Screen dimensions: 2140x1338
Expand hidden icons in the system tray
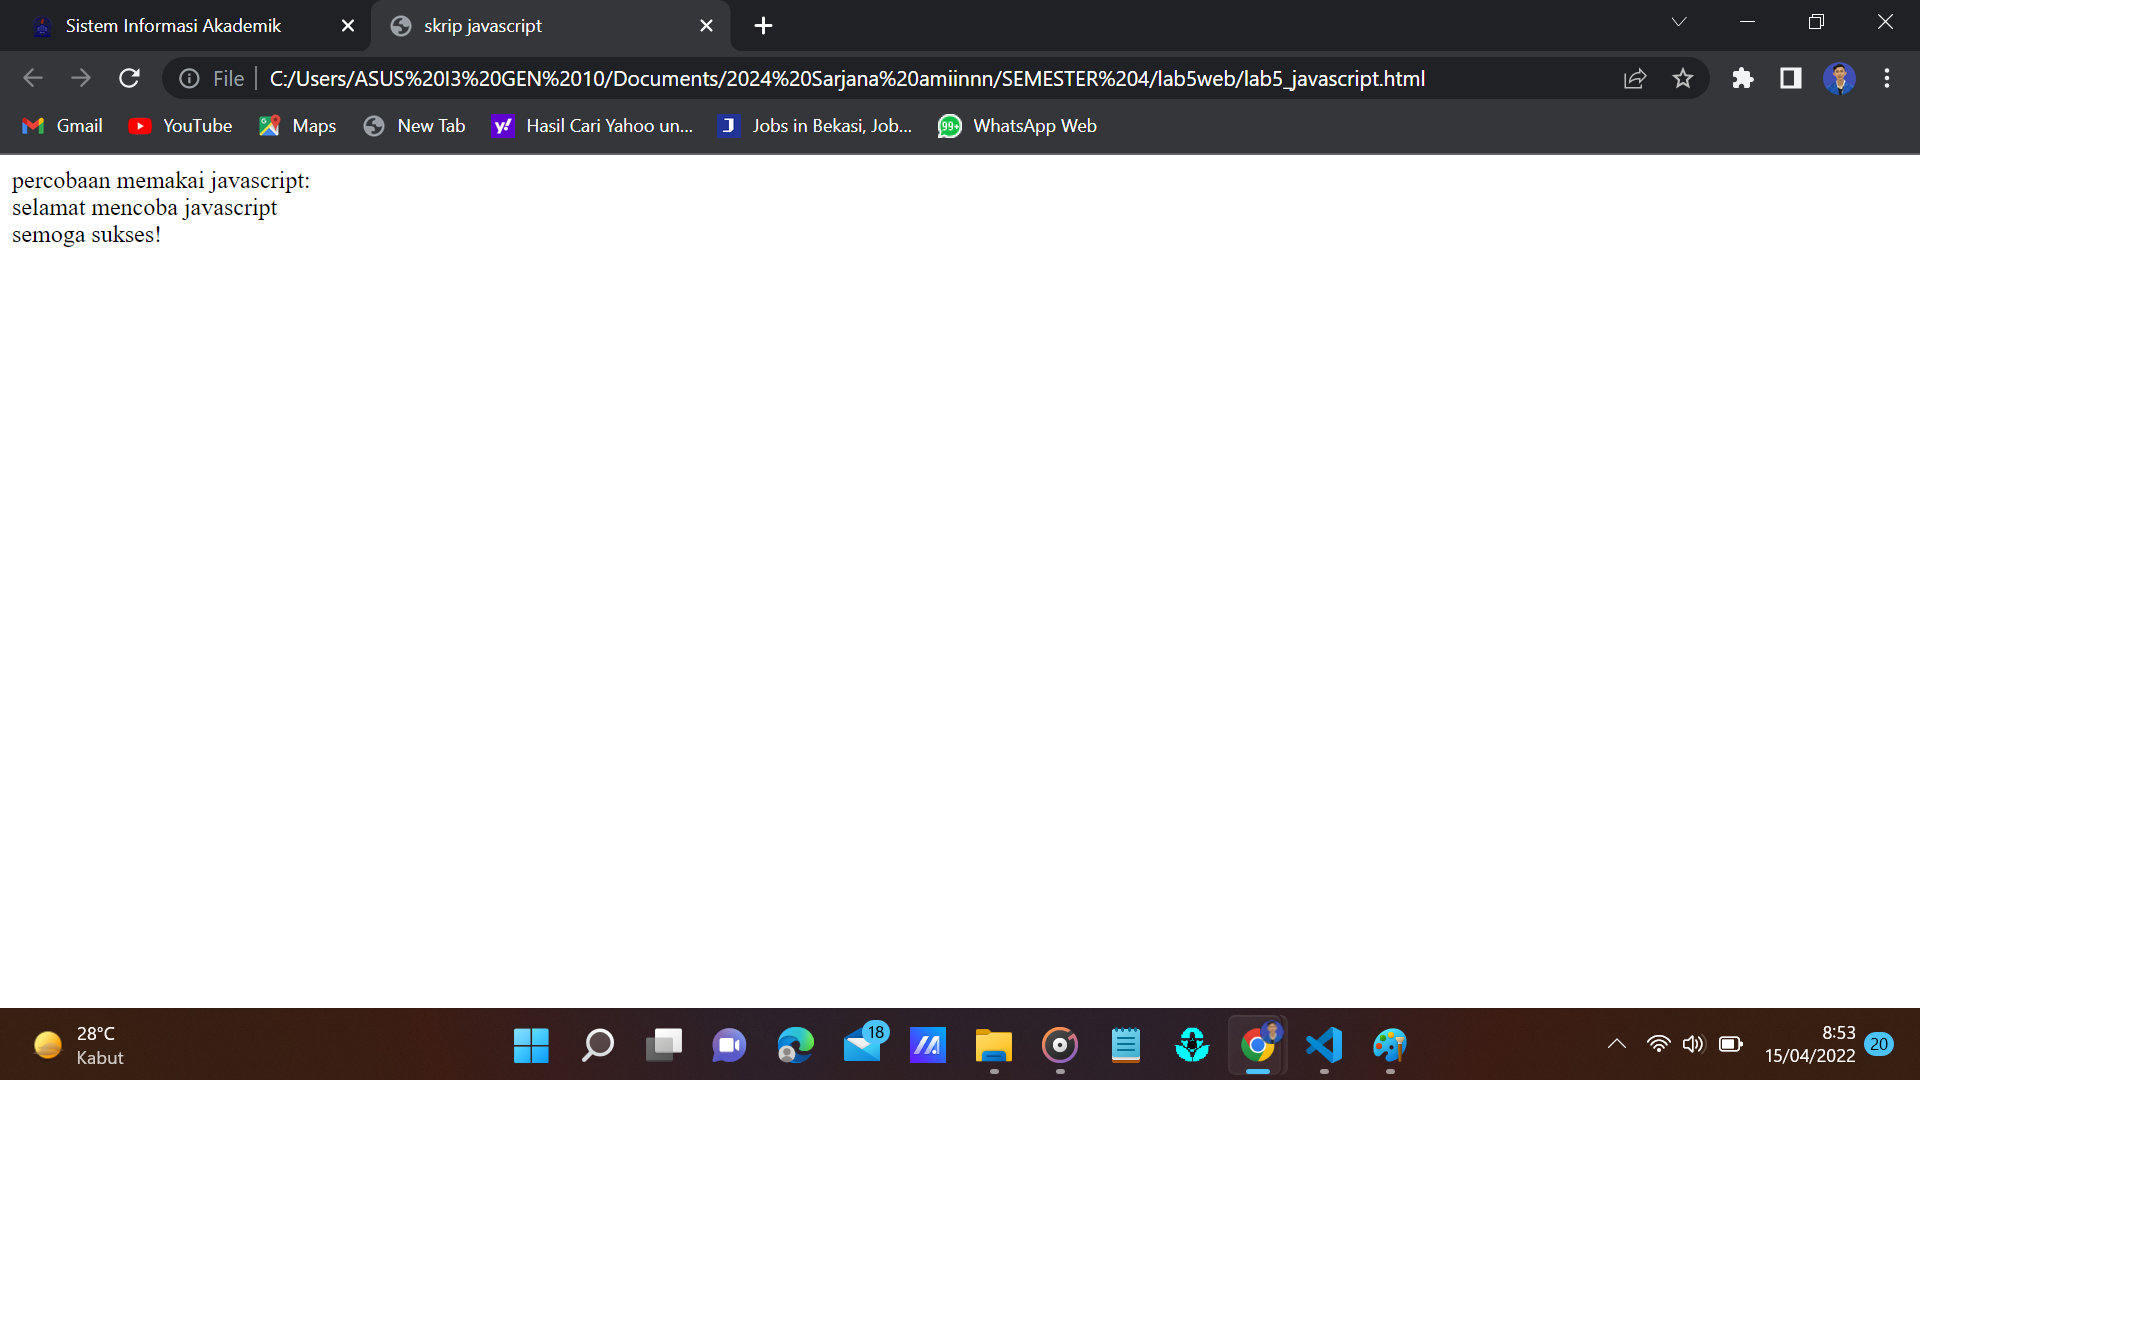(1616, 1043)
